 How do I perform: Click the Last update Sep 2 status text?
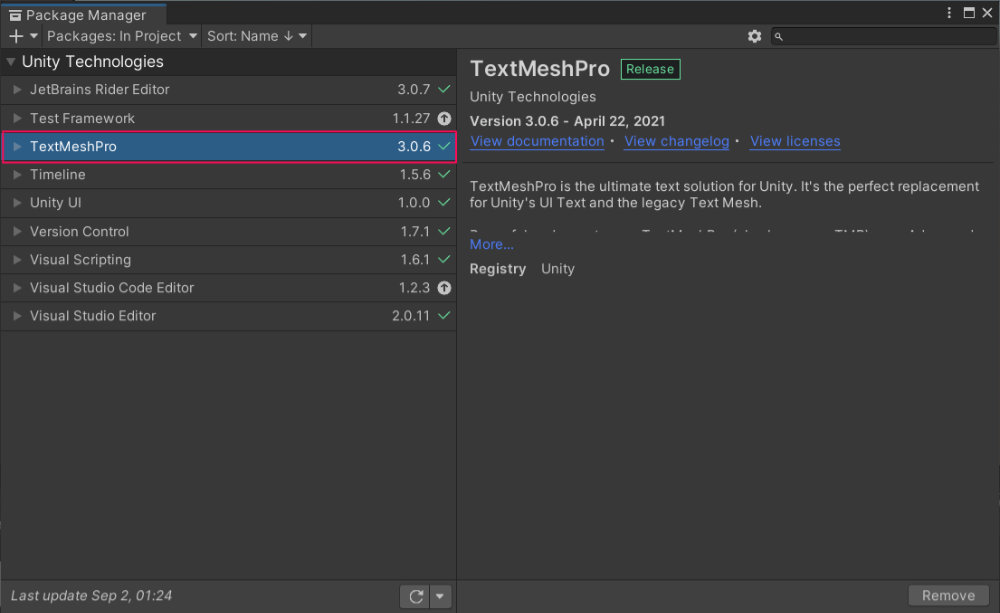click(x=91, y=596)
